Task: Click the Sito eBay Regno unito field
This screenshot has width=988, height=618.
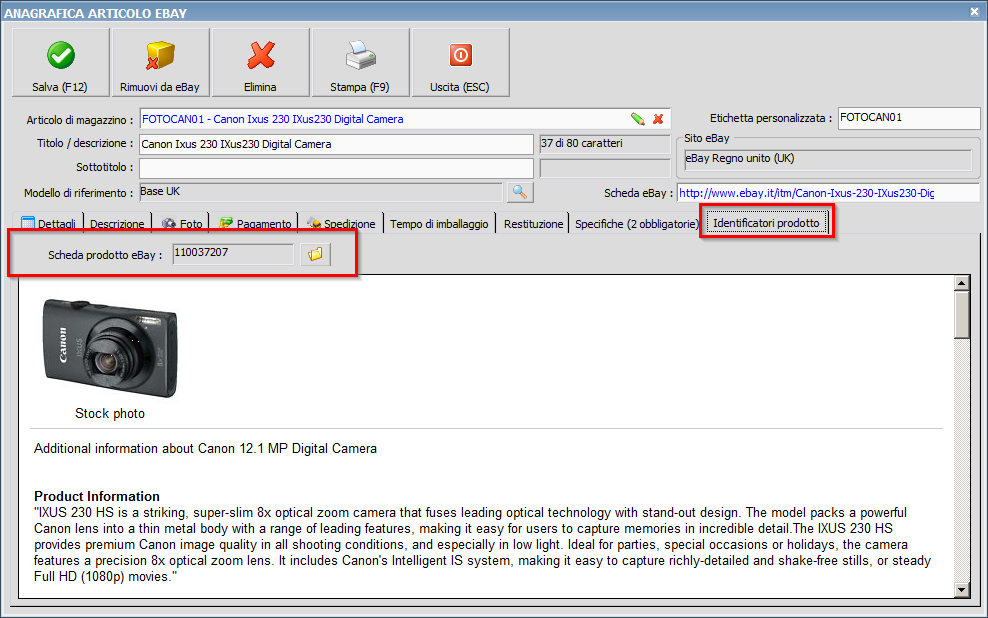Action: [827, 159]
